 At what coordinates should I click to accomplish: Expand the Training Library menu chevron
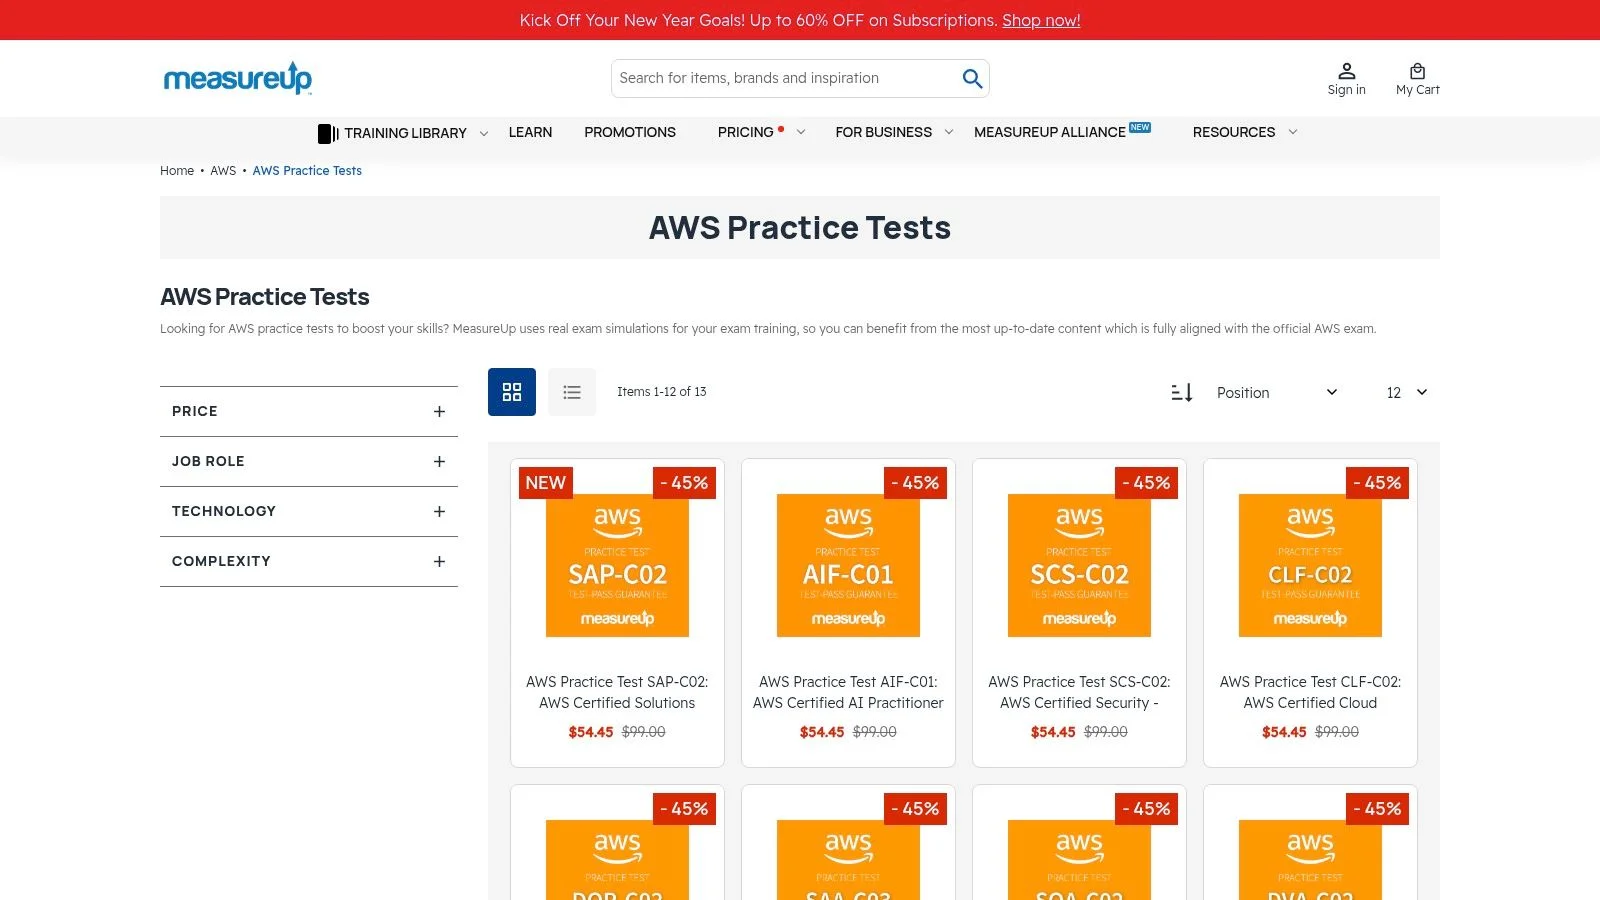484,133
